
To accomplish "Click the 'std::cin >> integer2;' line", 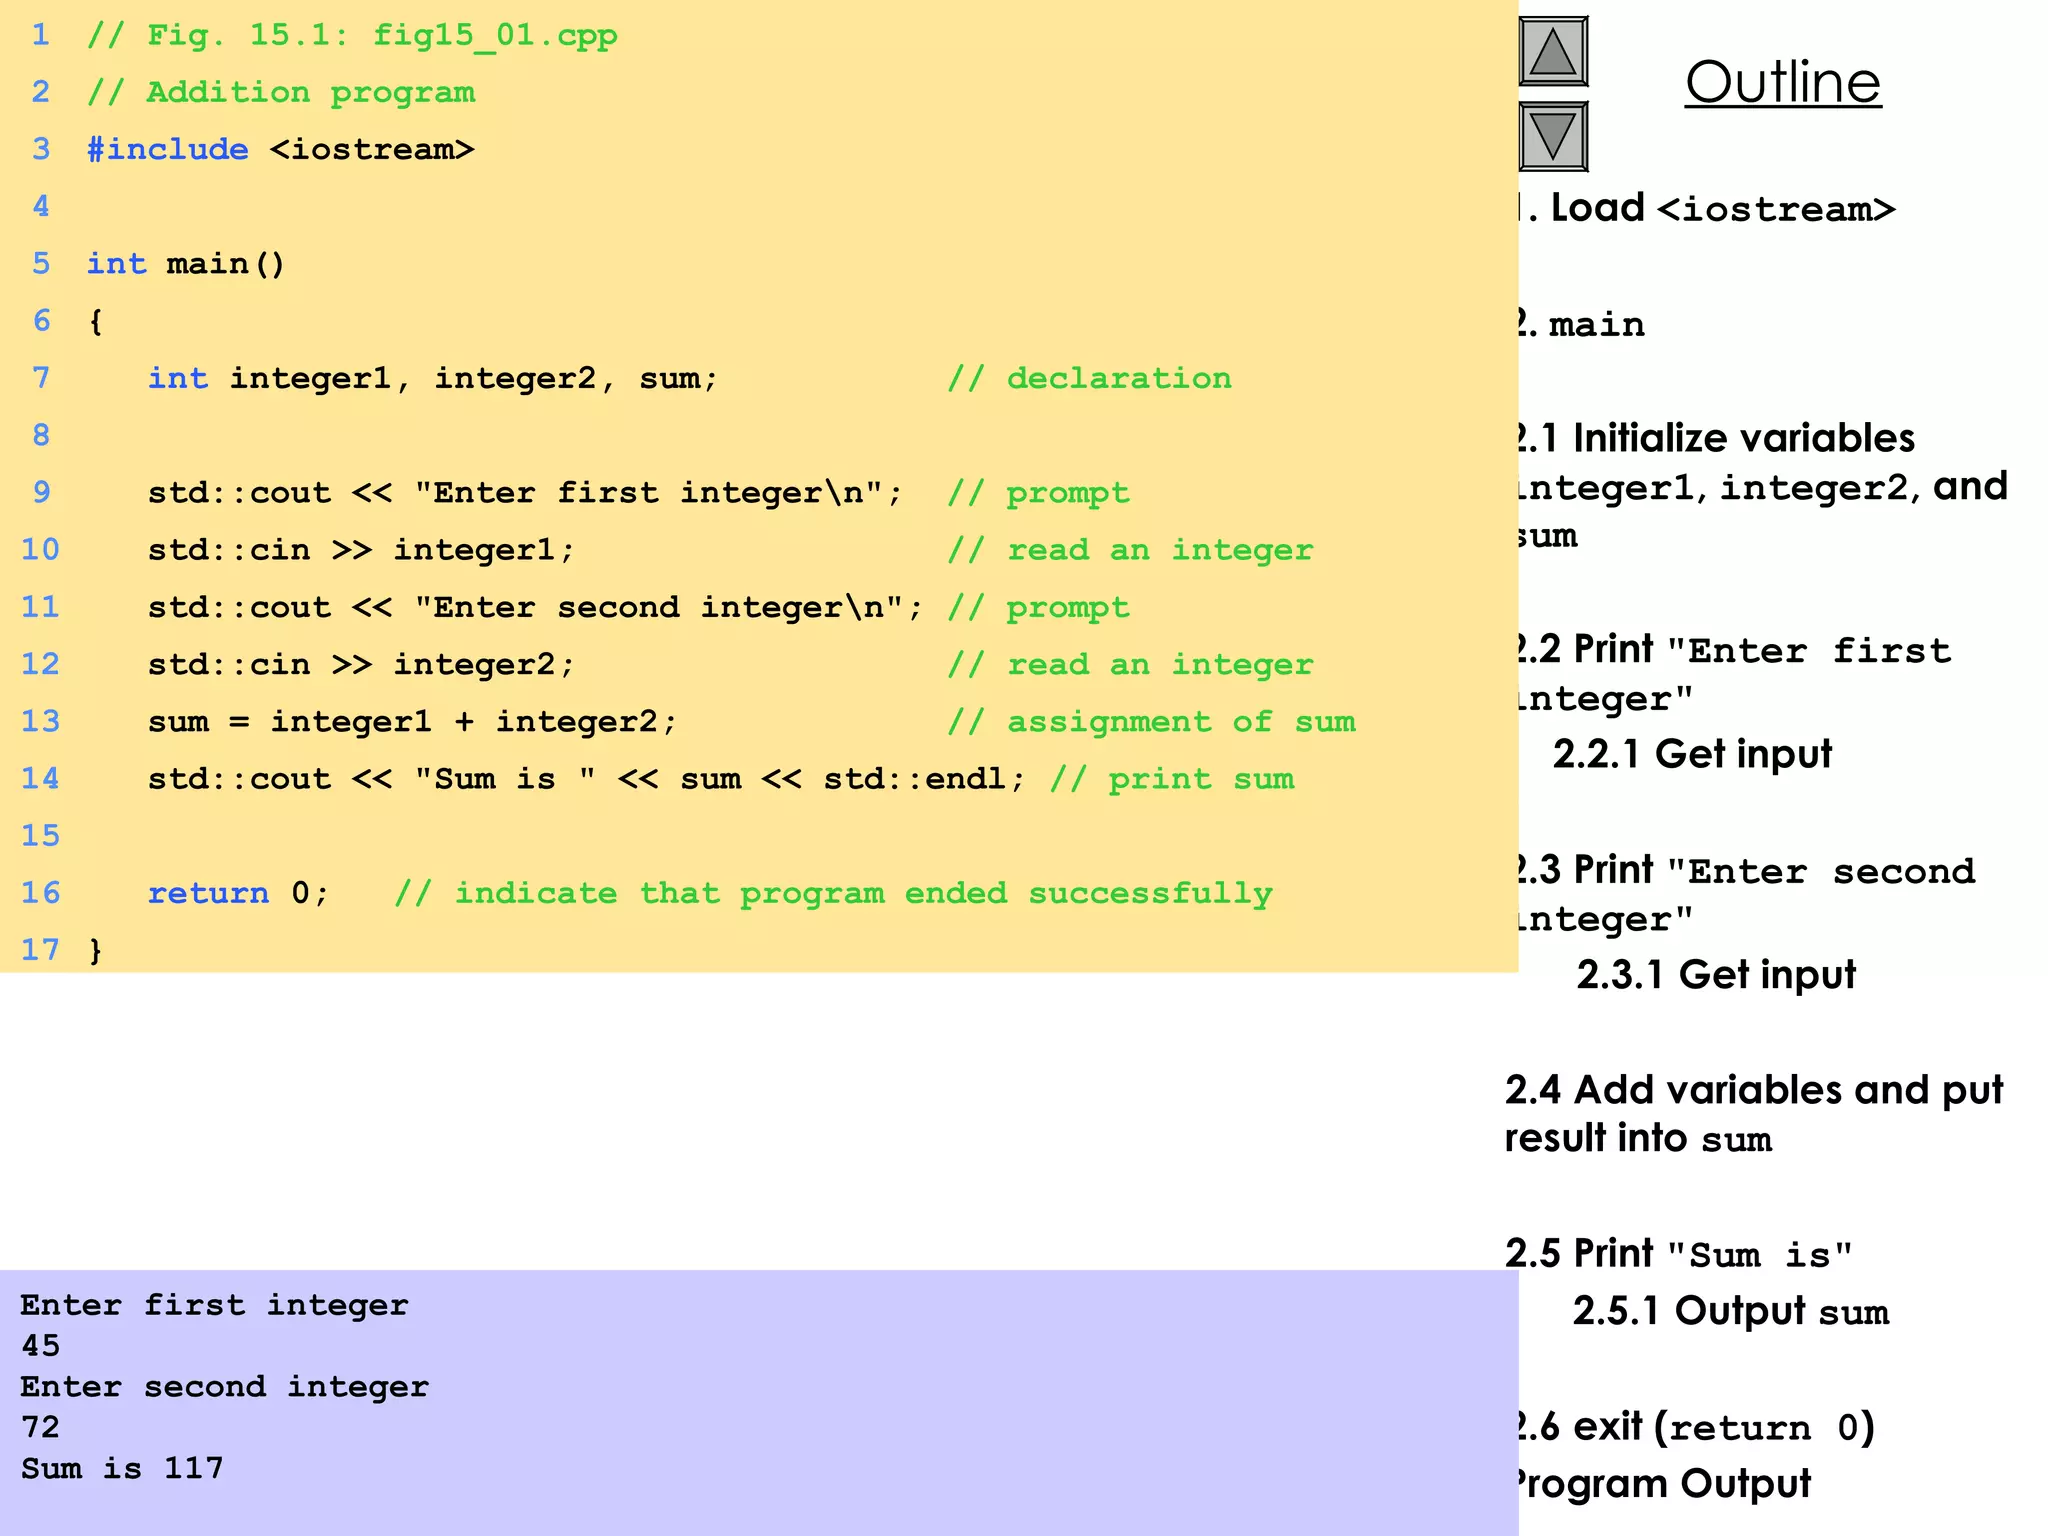I will [361, 664].
